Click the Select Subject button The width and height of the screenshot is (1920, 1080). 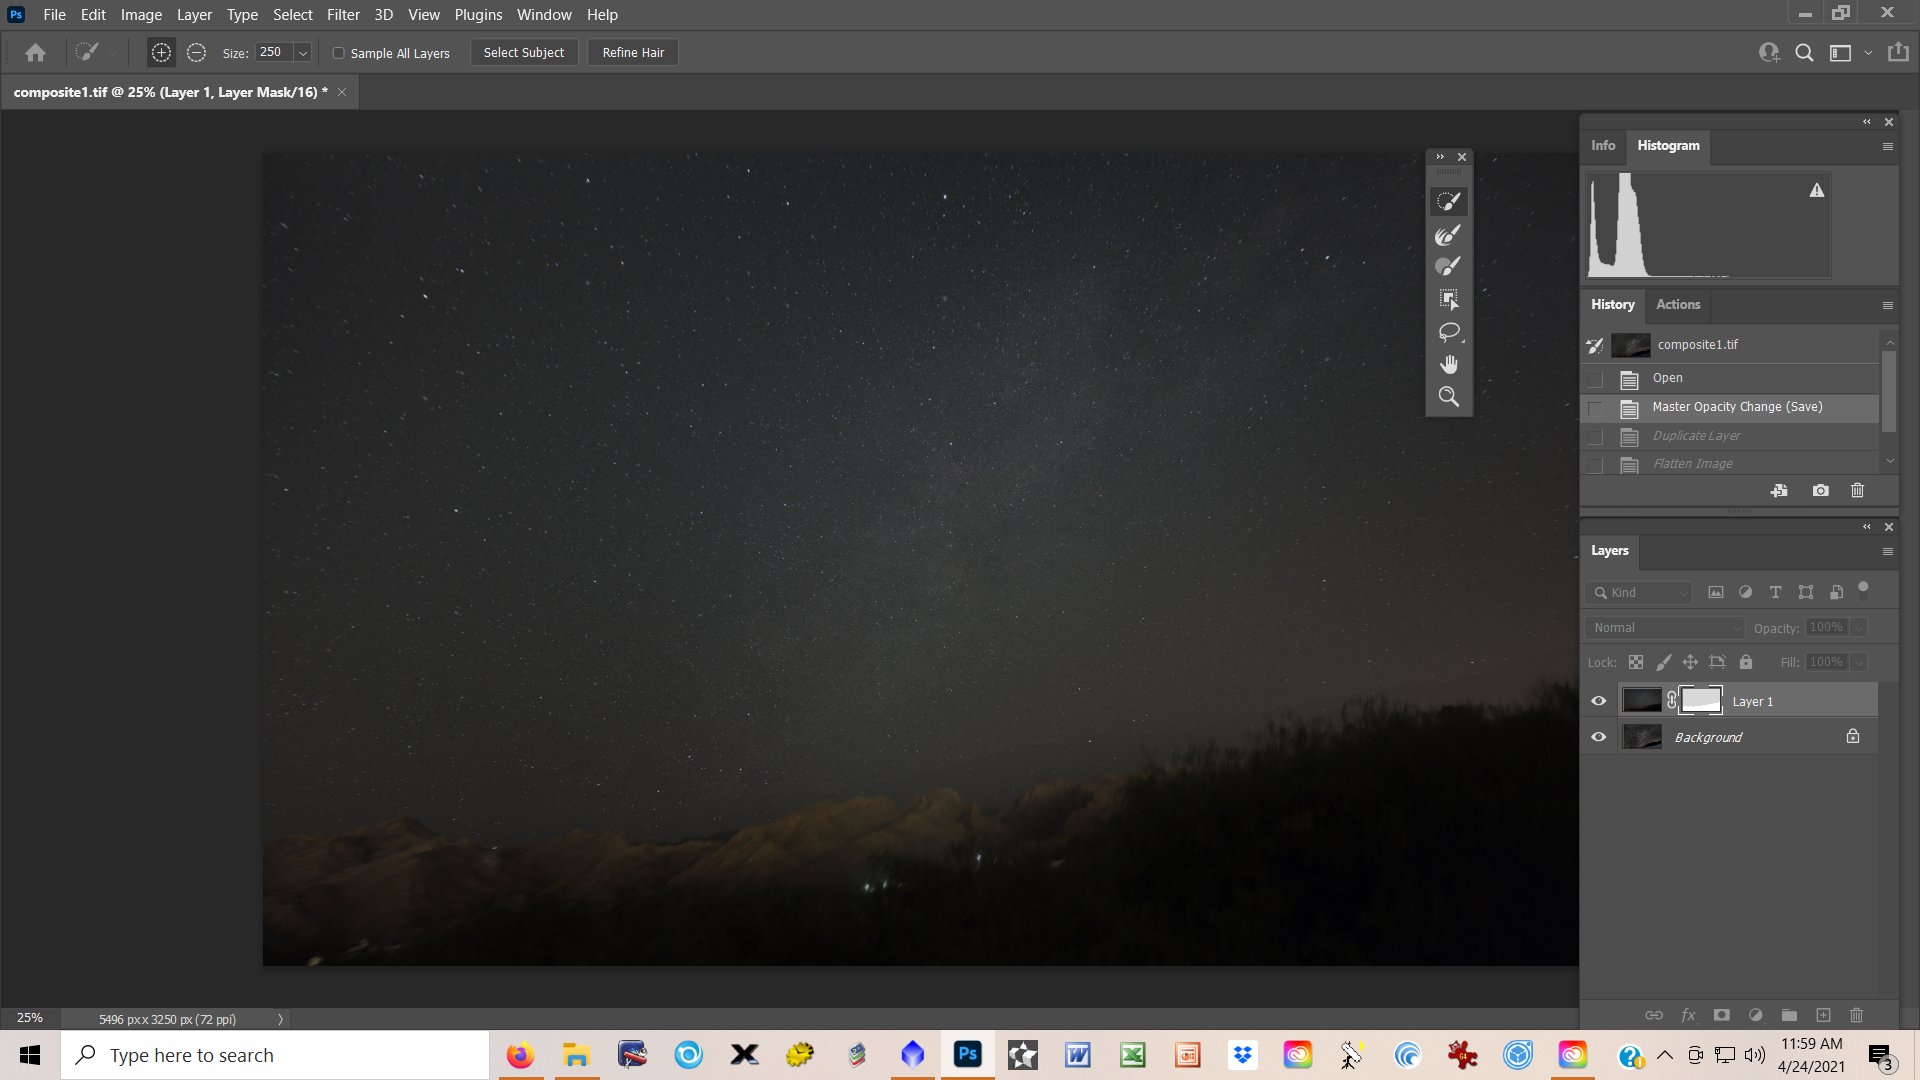(523, 52)
